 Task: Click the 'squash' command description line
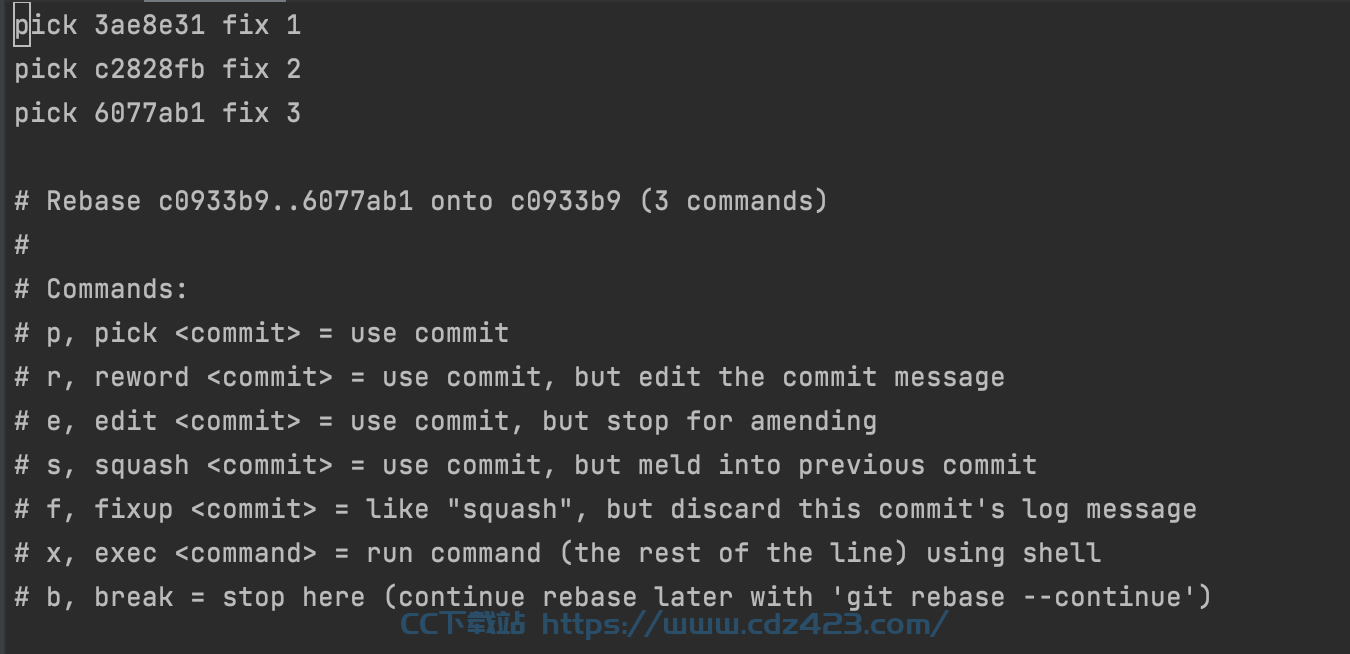click(x=526, y=465)
